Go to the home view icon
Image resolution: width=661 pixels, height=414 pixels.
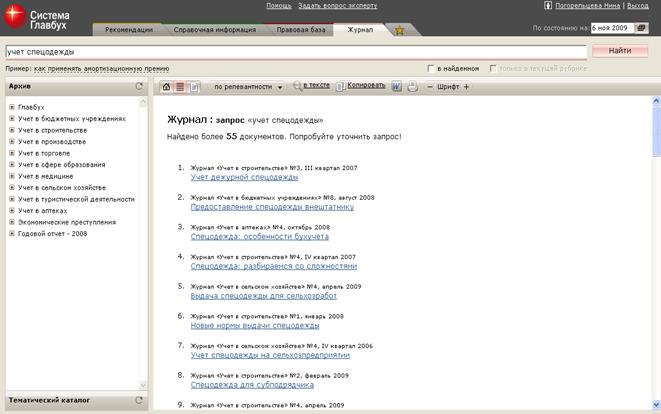tap(167, 87)
